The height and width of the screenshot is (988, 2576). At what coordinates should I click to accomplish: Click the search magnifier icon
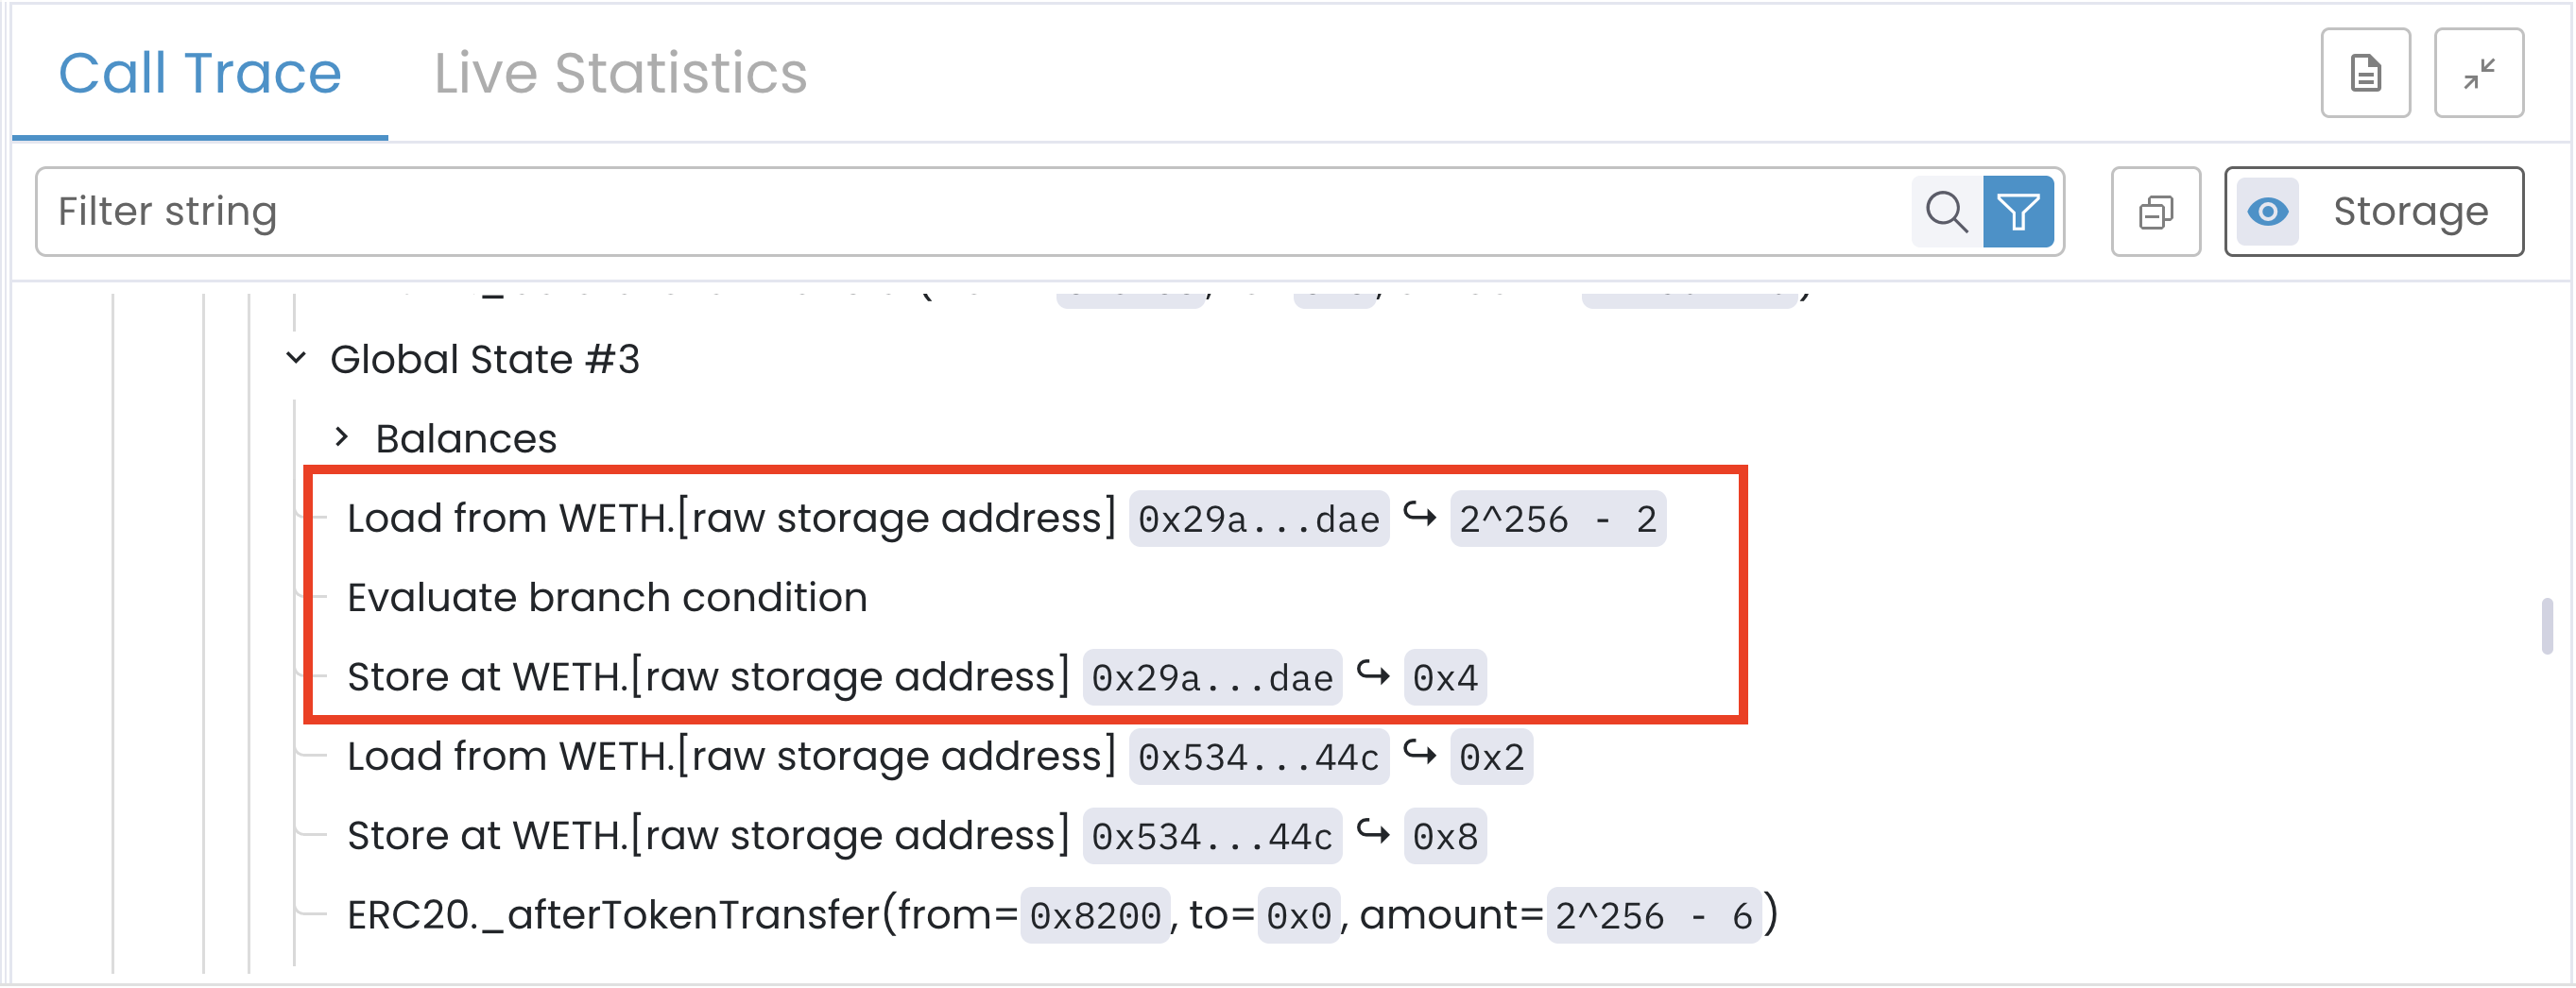(x=1945, y=211)
